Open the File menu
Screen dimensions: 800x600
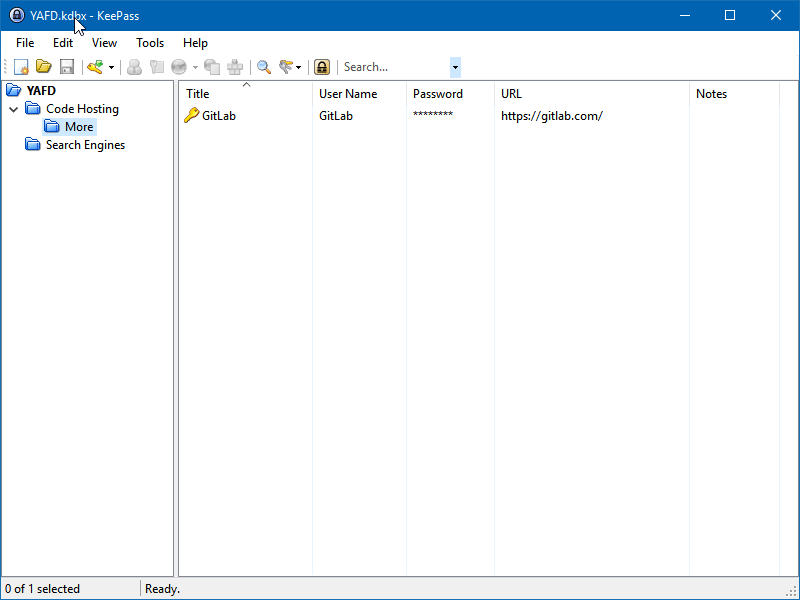[25, 43]
